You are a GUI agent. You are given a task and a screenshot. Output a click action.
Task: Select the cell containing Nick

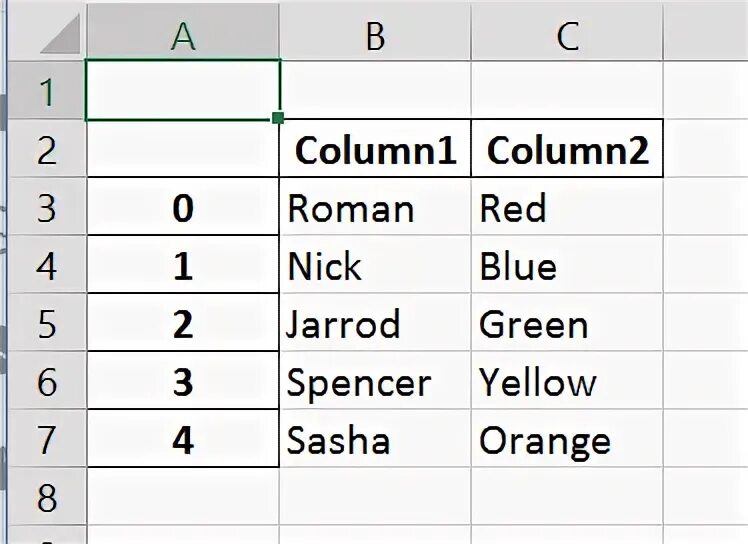click(375, 266)
